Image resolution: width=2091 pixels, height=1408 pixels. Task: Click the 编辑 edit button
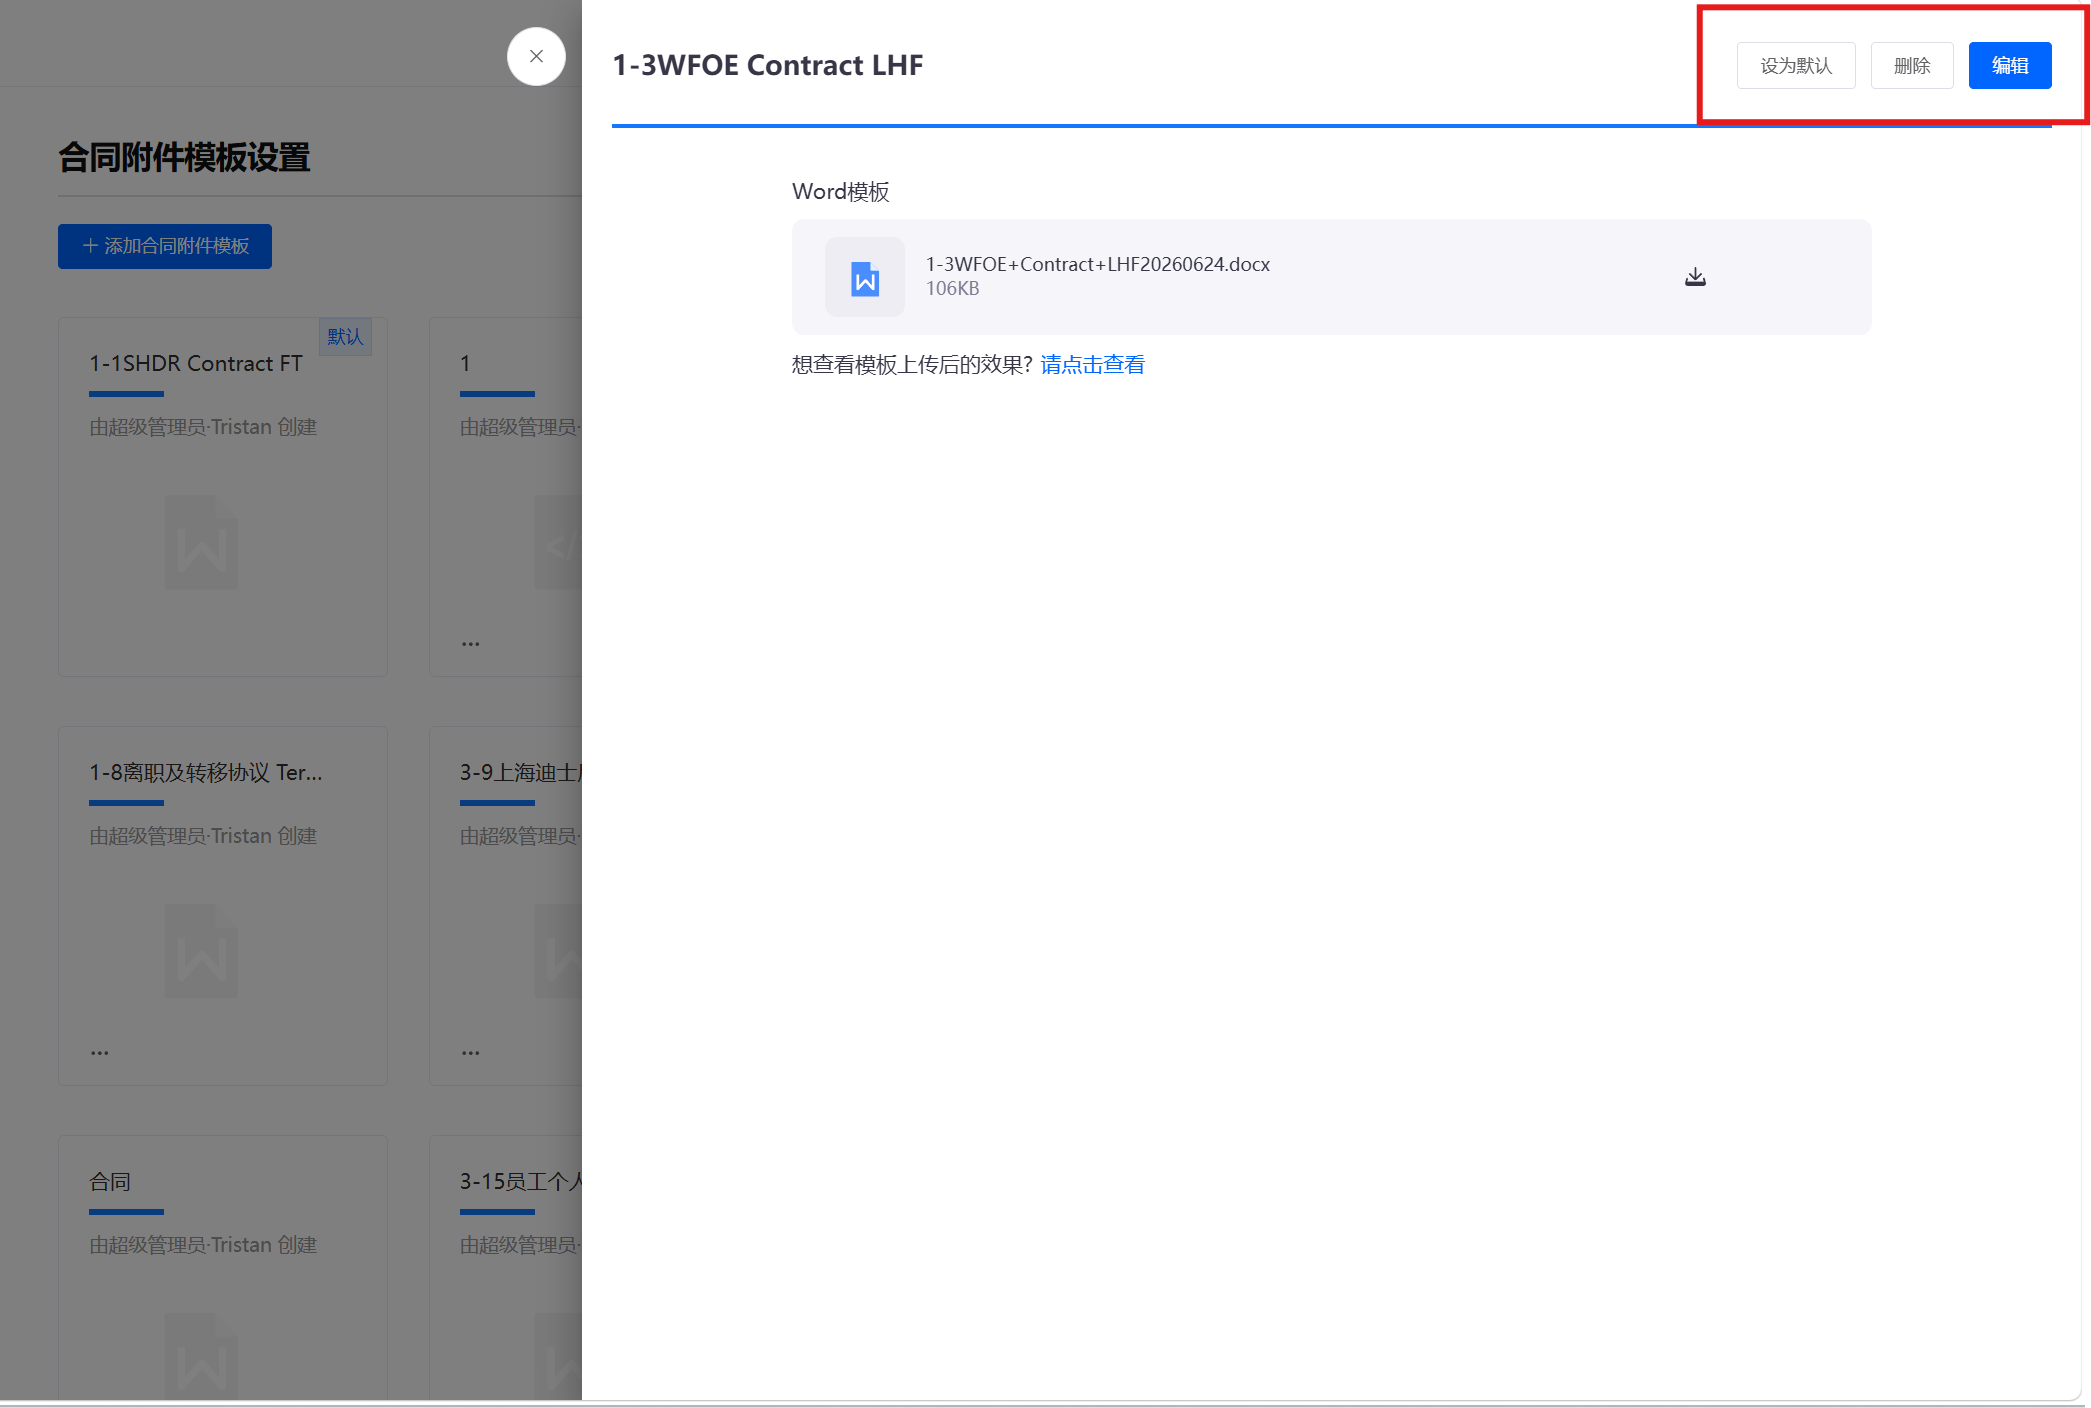pos(2010,66)
